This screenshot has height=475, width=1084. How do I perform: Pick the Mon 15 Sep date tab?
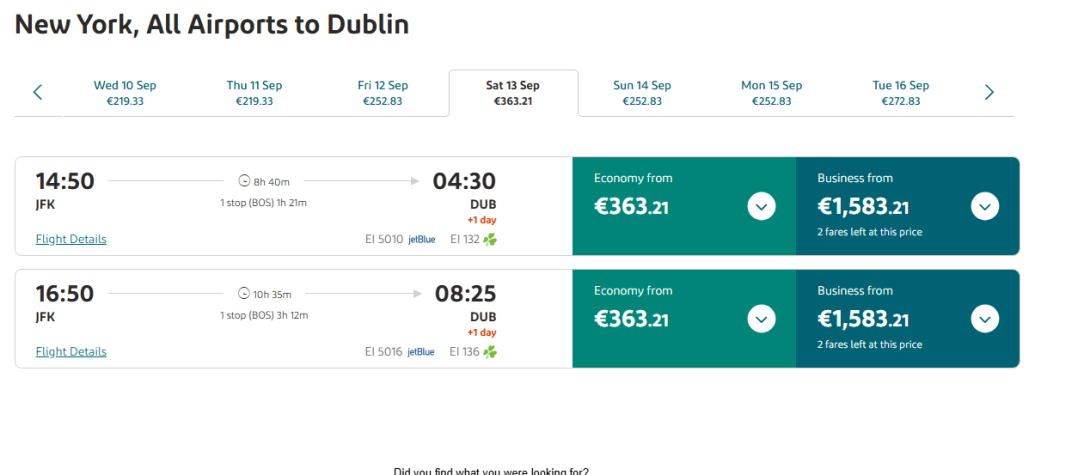772,93
